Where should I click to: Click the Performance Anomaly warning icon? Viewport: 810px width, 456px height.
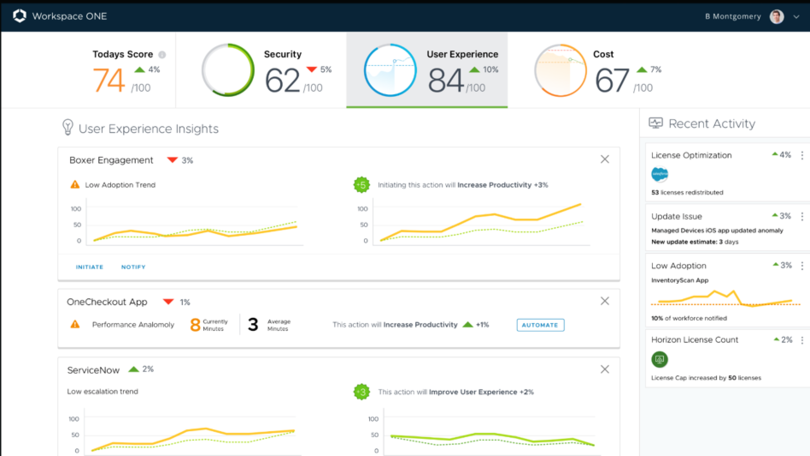click(75, 324)
